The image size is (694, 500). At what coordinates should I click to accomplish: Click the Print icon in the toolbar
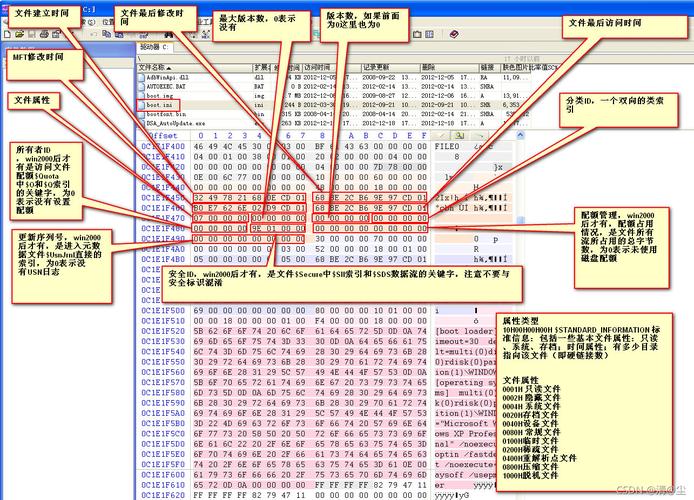[44, 34]
